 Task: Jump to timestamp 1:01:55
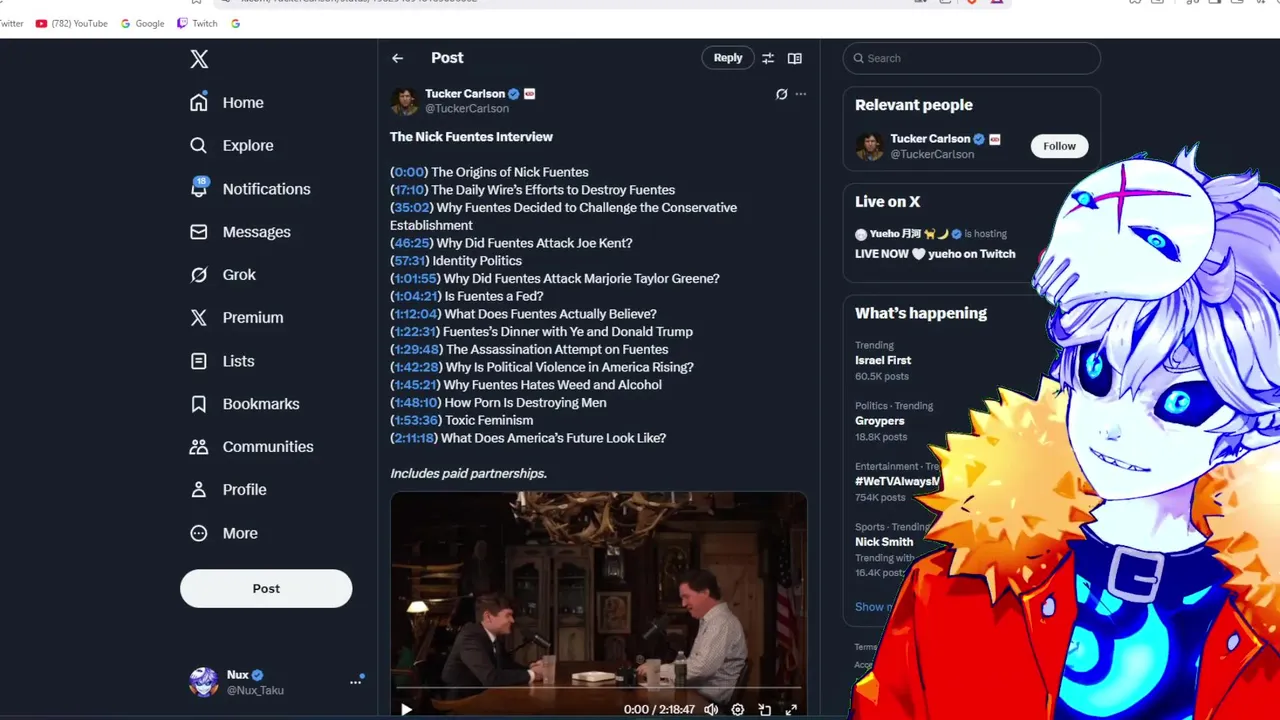coord(416,279)
